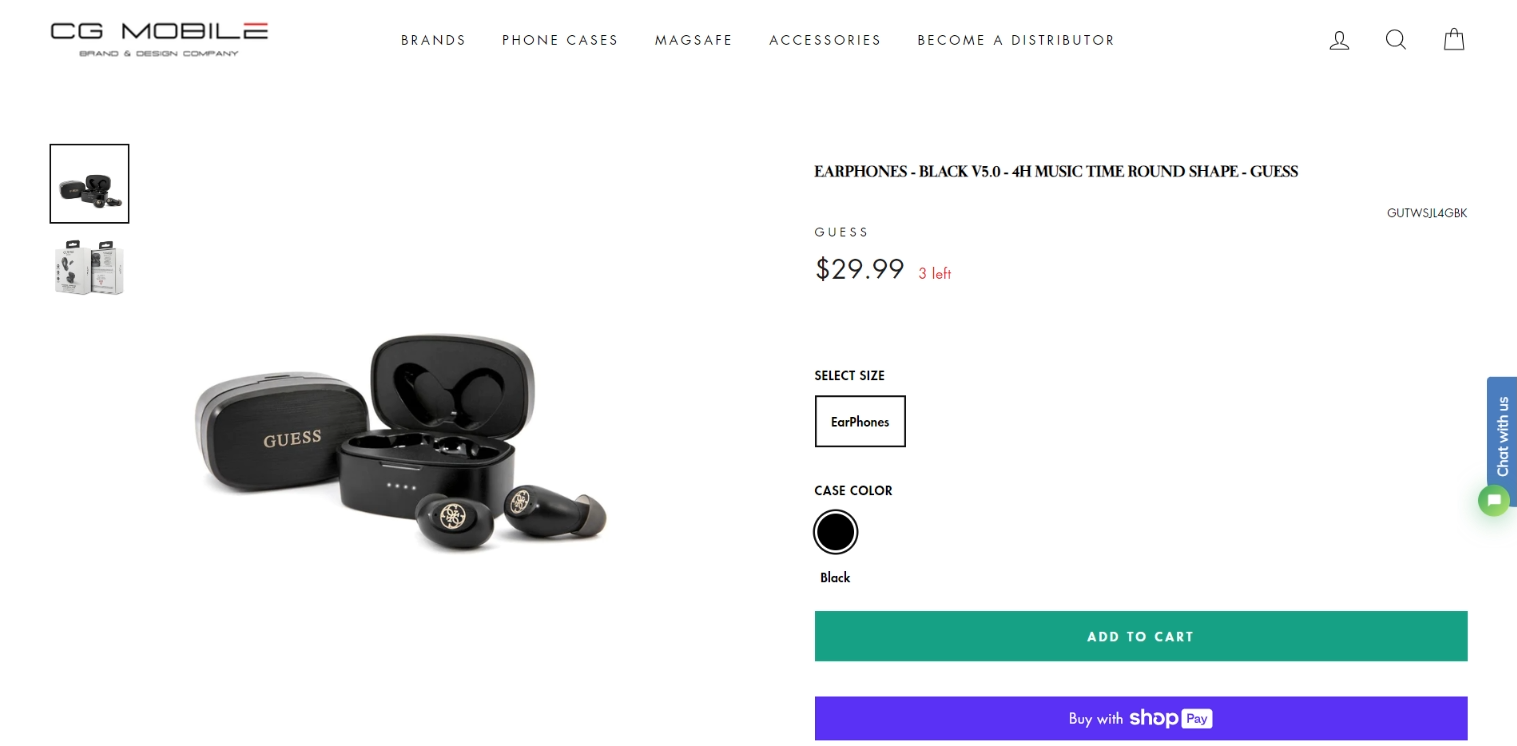Click the search magnifier icon
The height and width of the screenshot is (746, 1517).
(1396, 40)
